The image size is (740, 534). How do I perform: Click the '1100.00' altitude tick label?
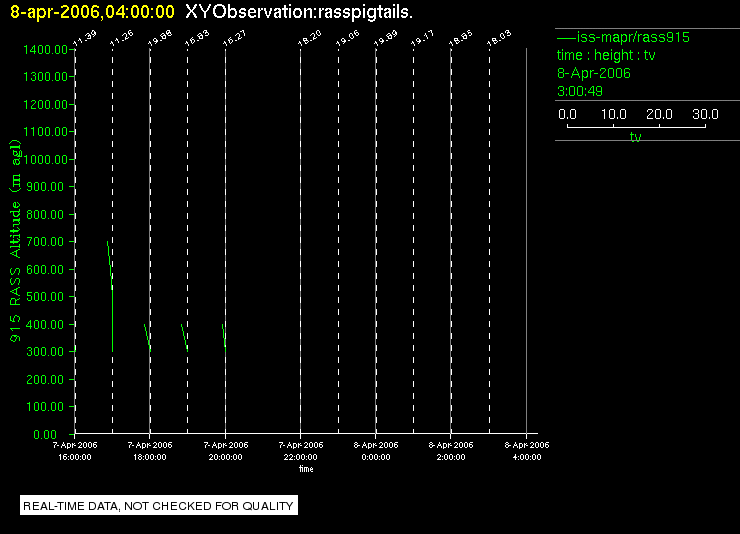pyautogui.click(x=45, y=132)
